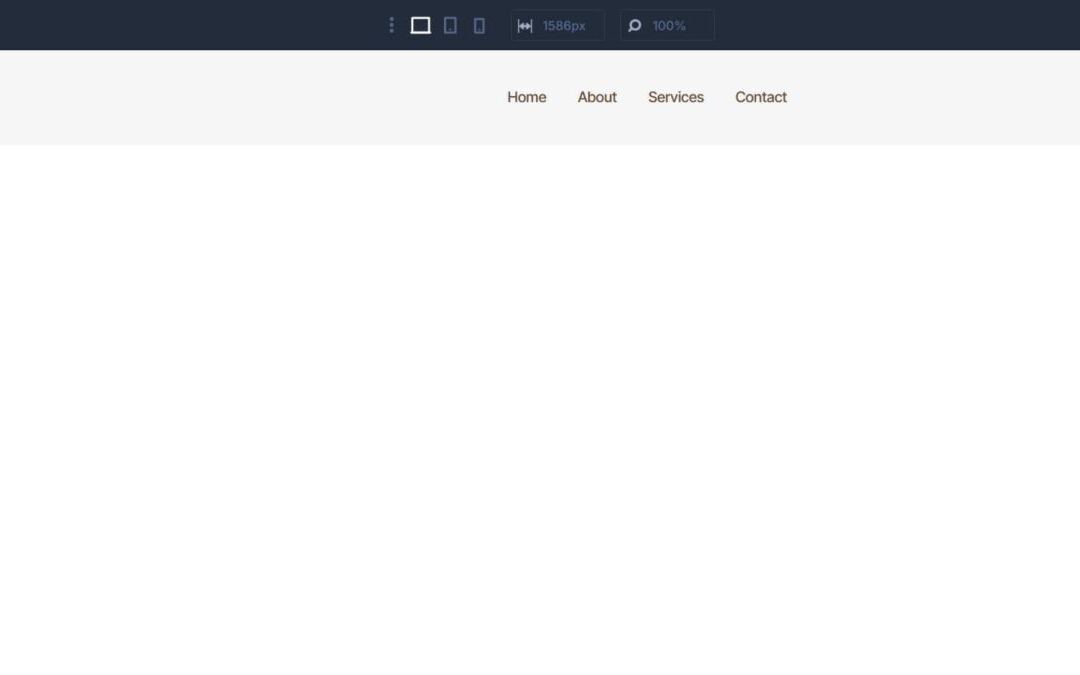Screen dimensions: 1080x675
Task: Click the magnifier beside the 100% value
Action: click(635, 25)
